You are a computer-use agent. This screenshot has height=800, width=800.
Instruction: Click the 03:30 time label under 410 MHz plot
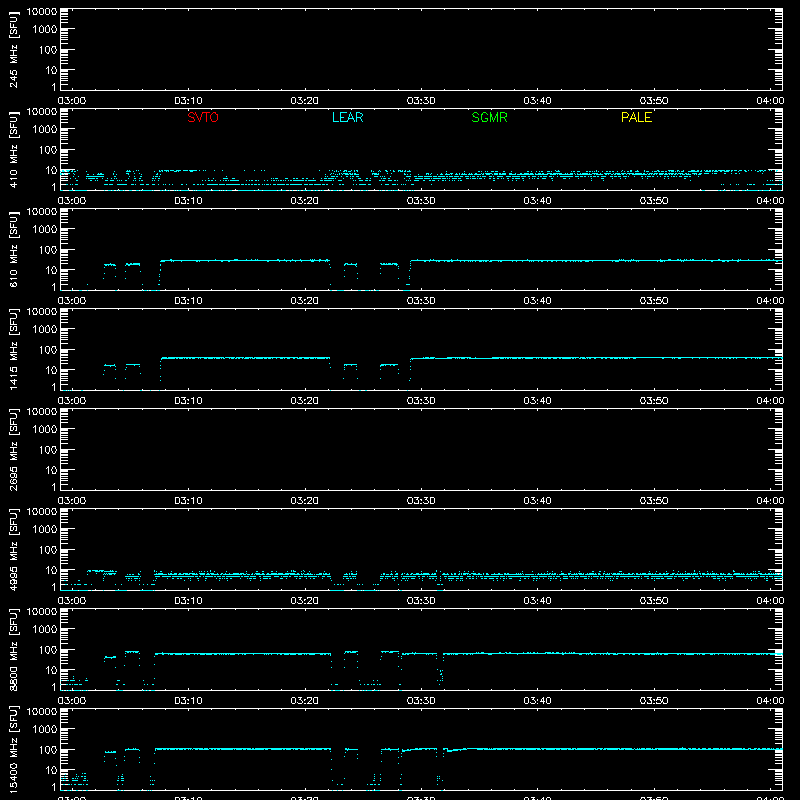(x=421, y=201)
